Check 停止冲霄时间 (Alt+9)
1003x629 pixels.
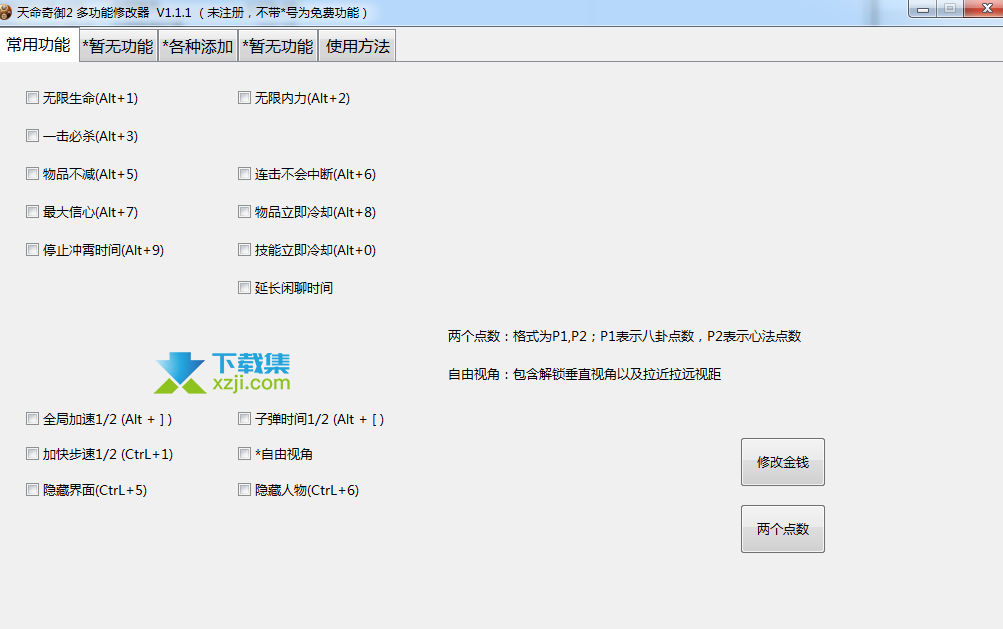tap(33, 250)
